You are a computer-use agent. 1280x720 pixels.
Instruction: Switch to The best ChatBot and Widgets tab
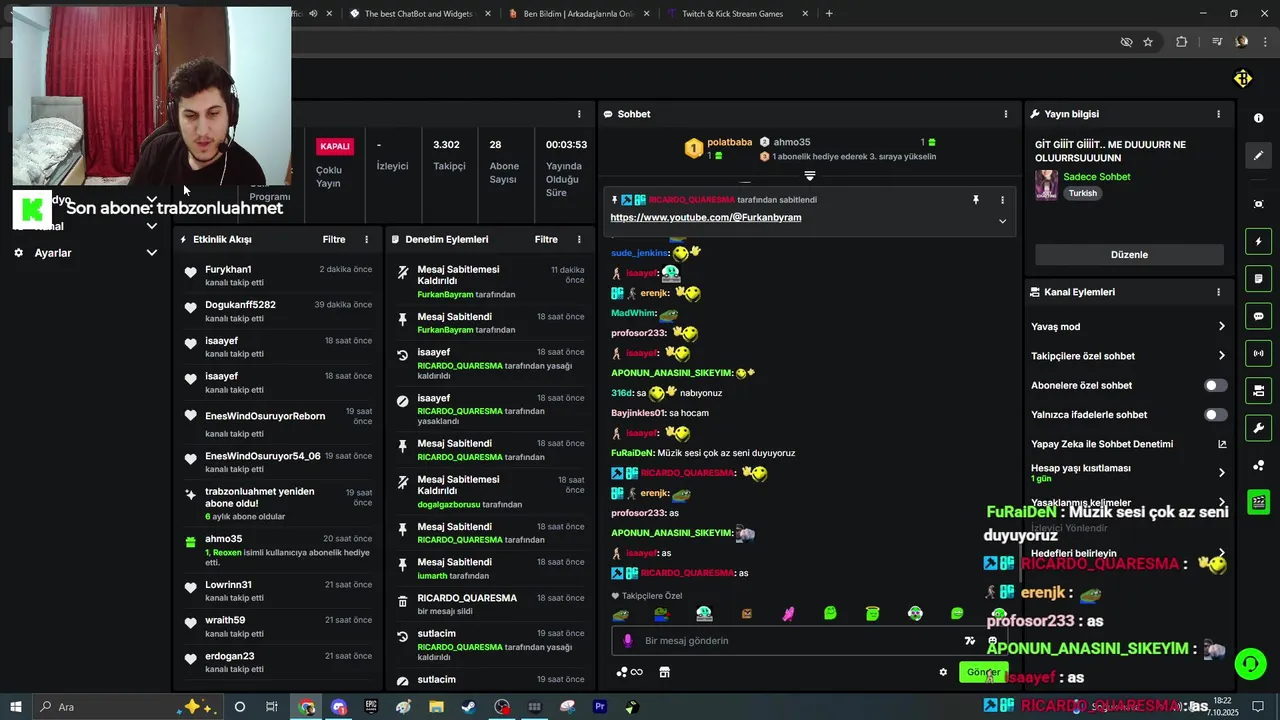[x=419, y=14]
